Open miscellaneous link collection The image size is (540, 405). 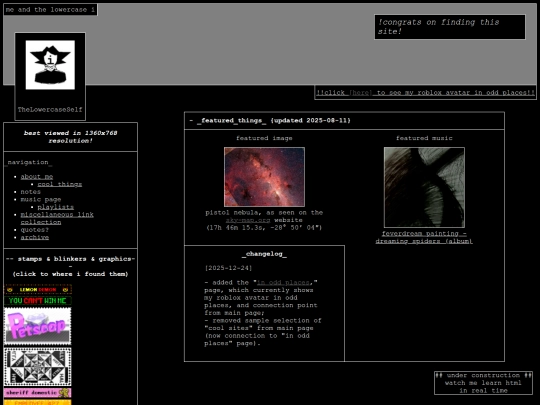pyautogui.click(x=57, y=218)
